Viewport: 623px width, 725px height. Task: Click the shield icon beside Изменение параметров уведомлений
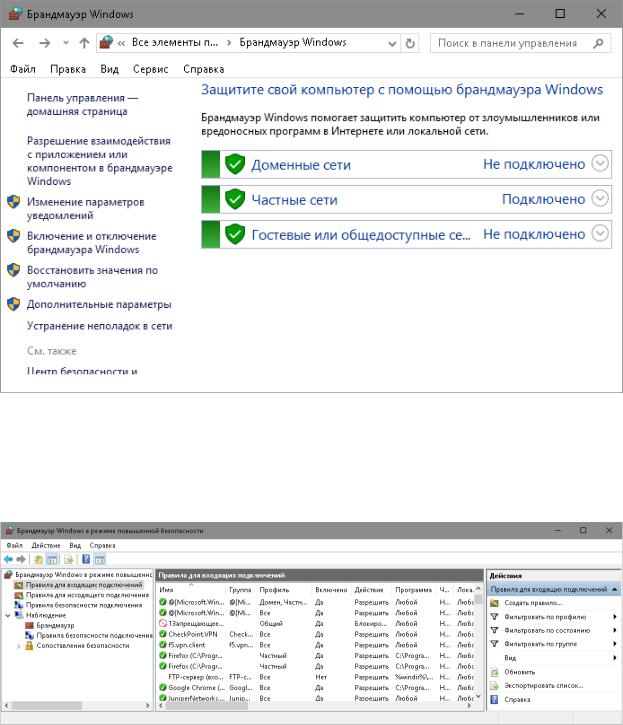tap(14, 202)
